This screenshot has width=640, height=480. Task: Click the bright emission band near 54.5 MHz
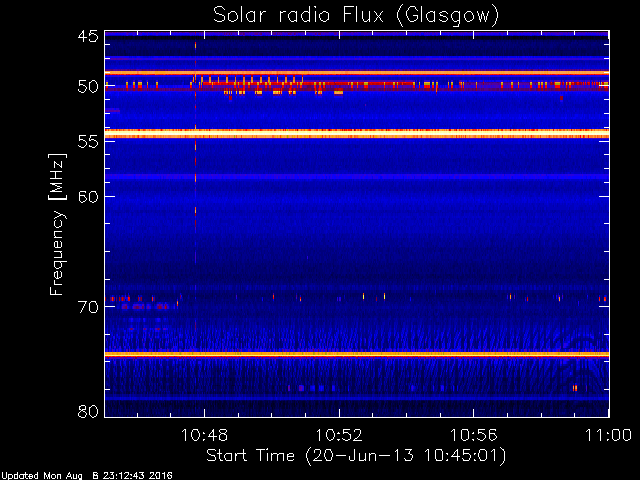tap(357, 133)
